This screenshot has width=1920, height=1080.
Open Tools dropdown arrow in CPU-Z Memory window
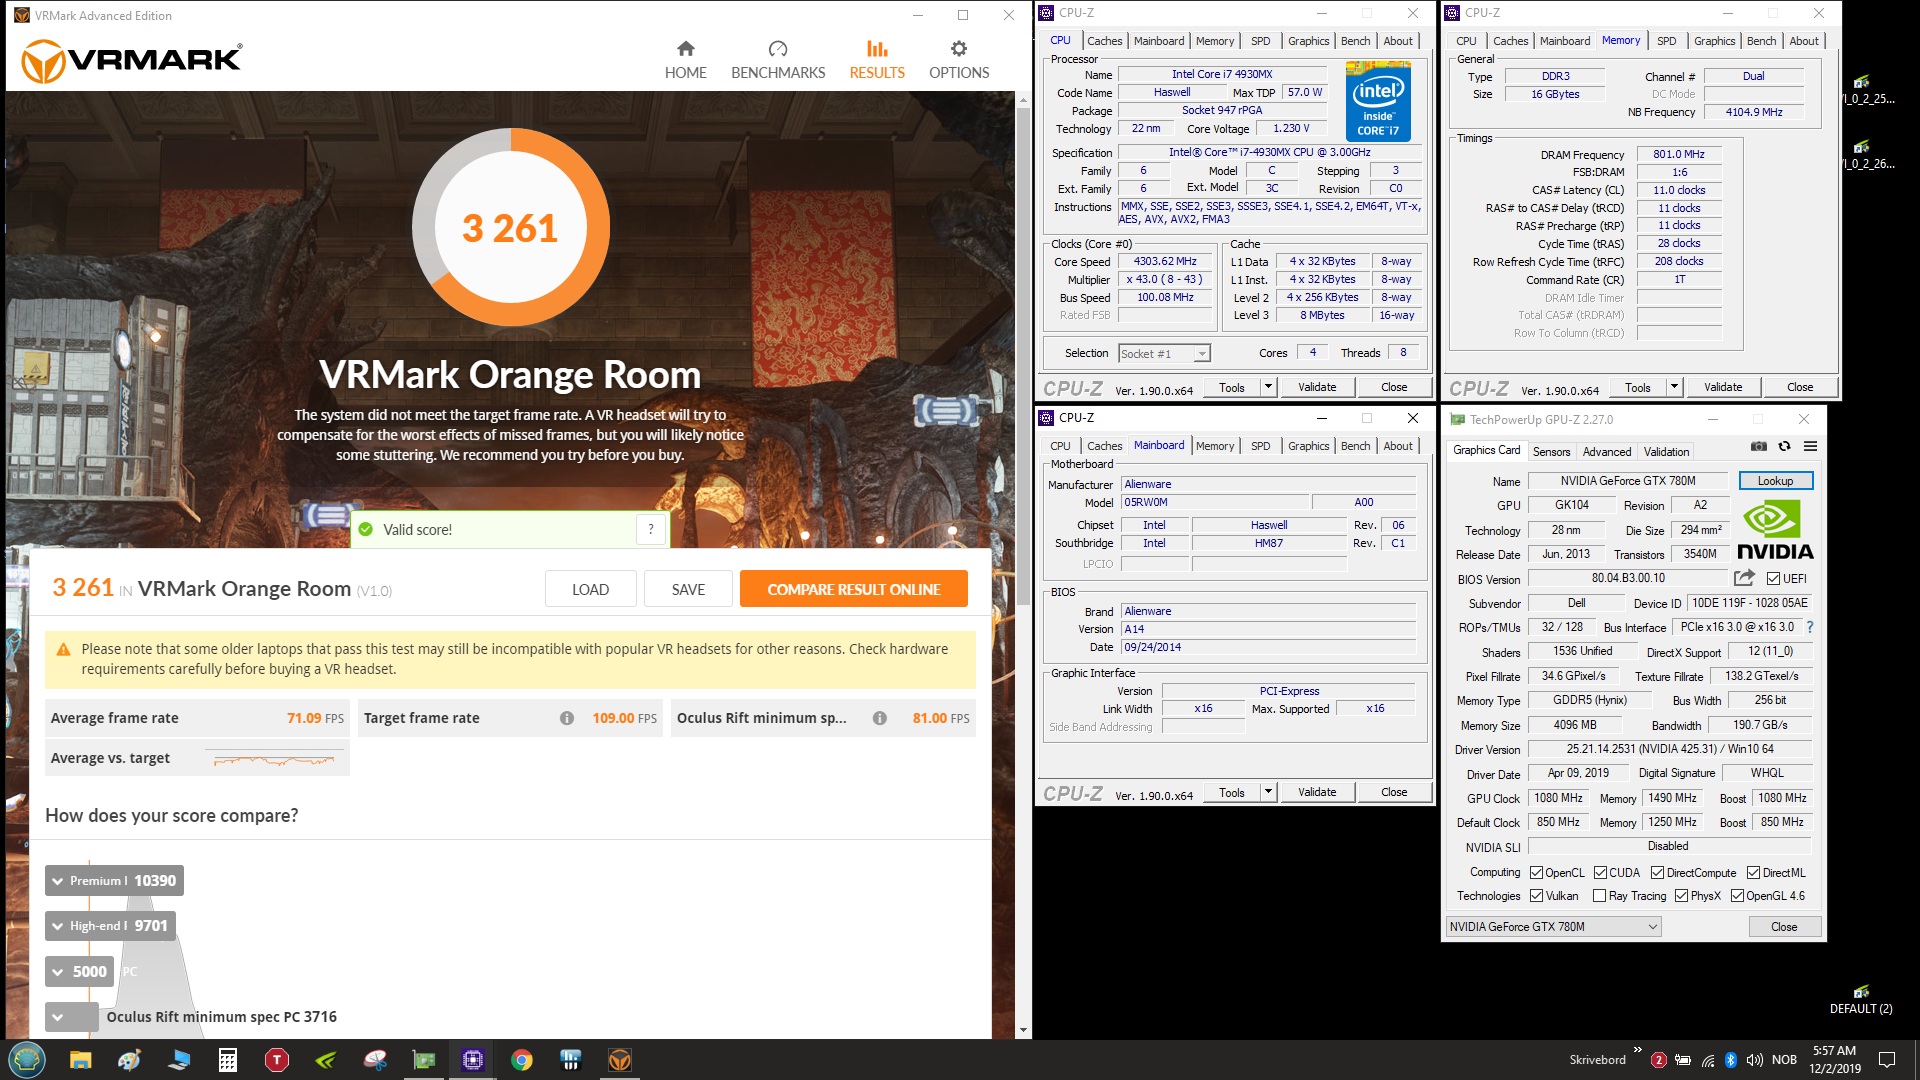click(1674, 387)
